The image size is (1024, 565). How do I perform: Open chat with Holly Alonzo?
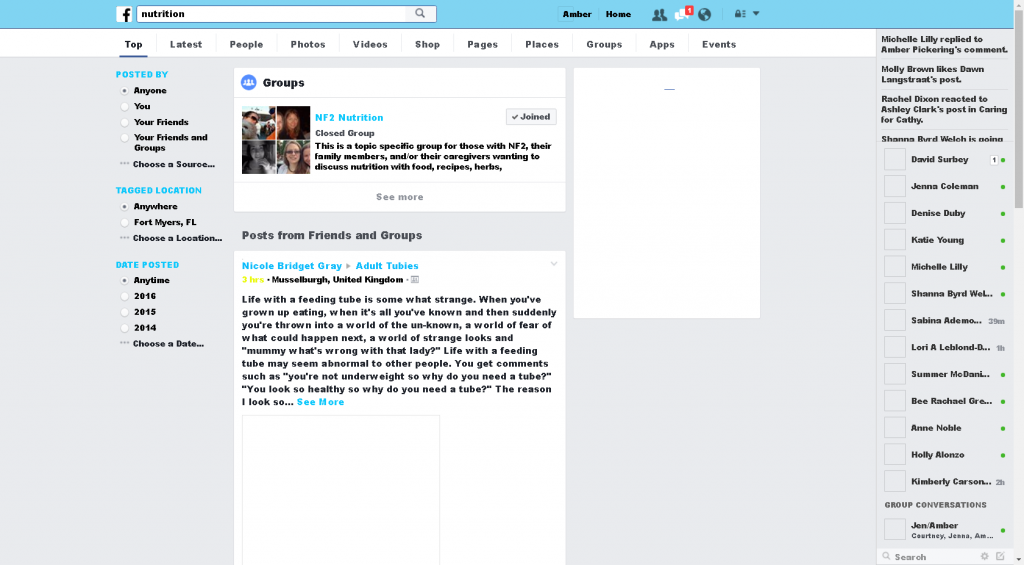click(944, 455)
